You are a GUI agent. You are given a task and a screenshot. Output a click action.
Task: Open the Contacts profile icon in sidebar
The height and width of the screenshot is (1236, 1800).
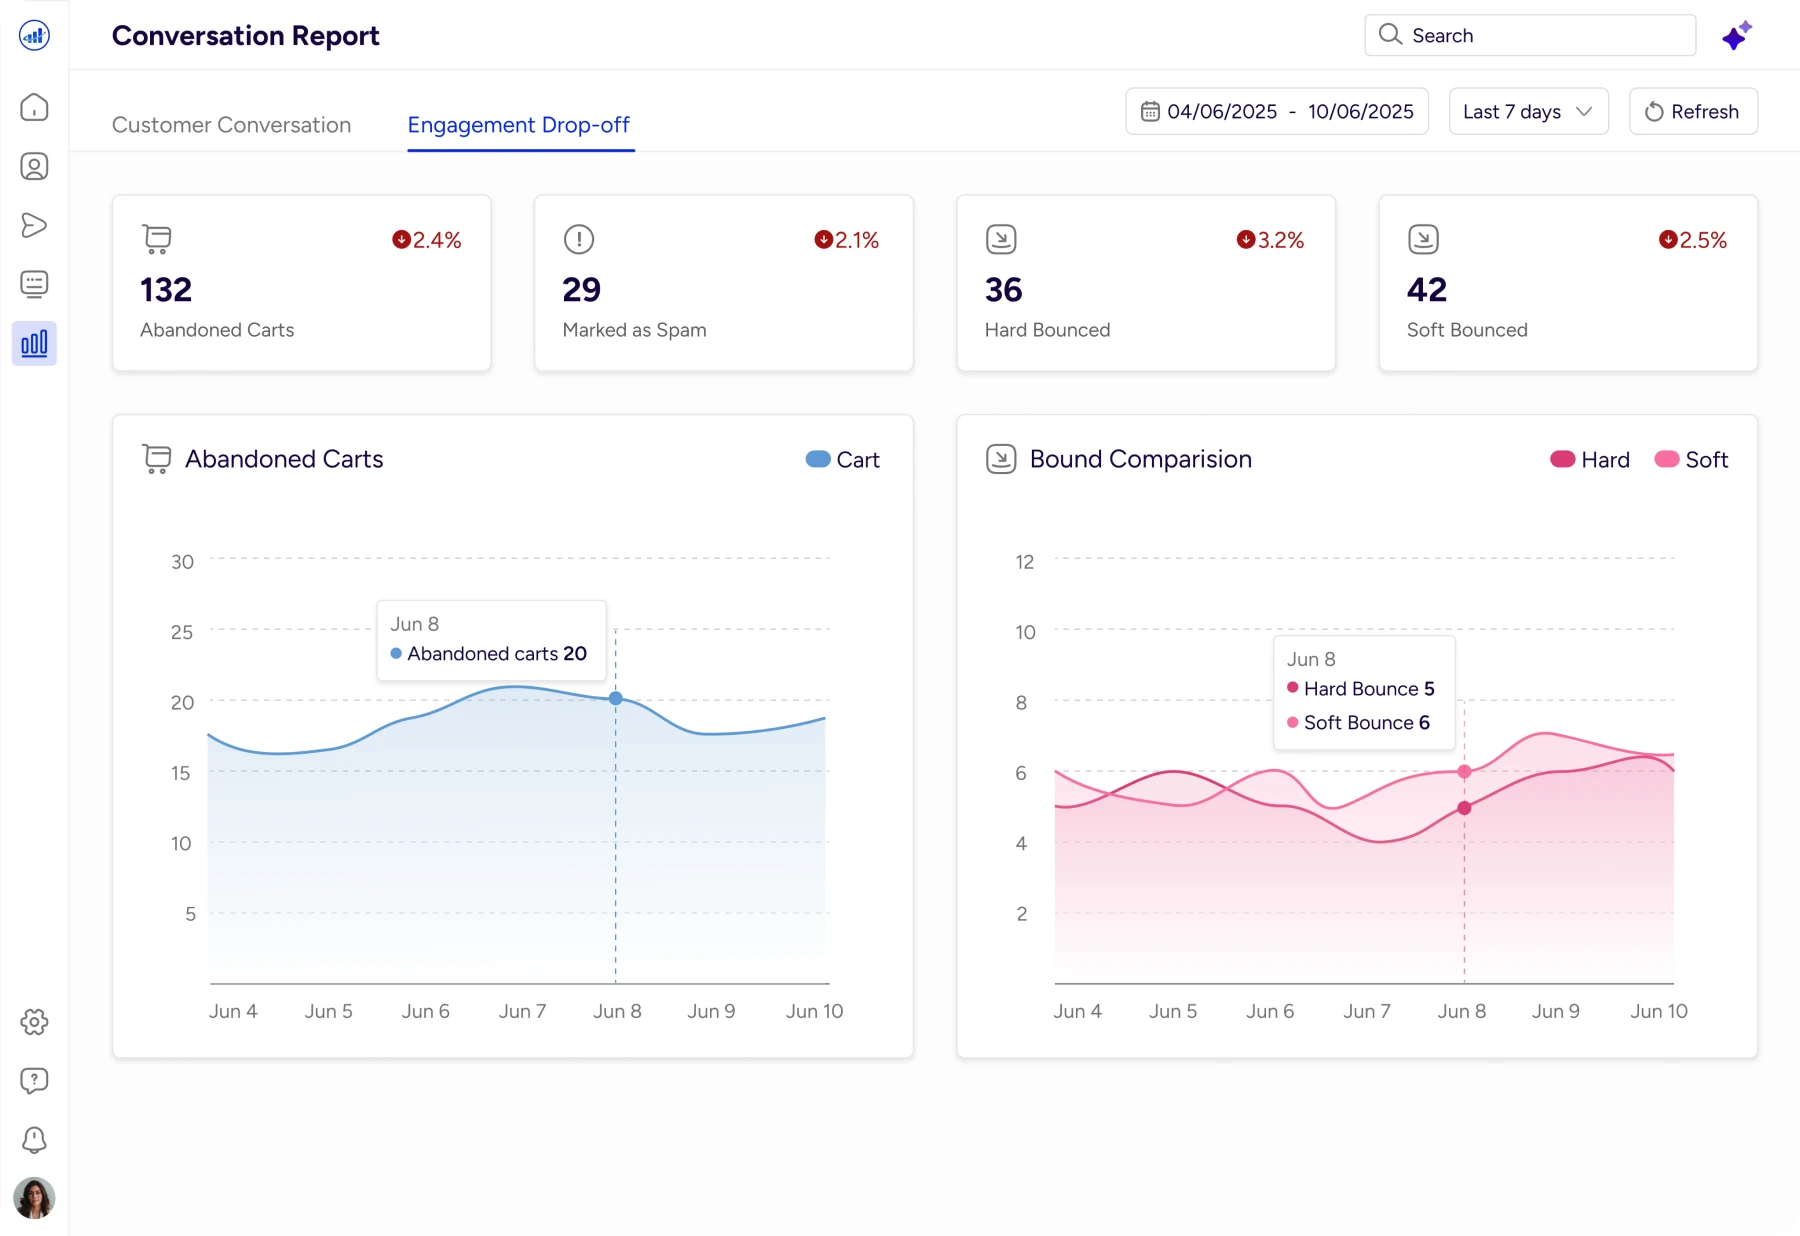point(34,166)
